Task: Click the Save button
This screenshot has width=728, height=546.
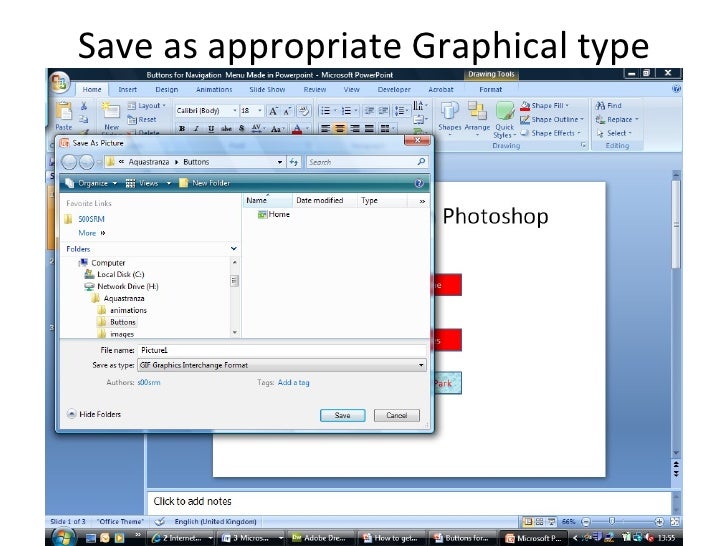Action: pyautogui.click(x=343, y=416)
